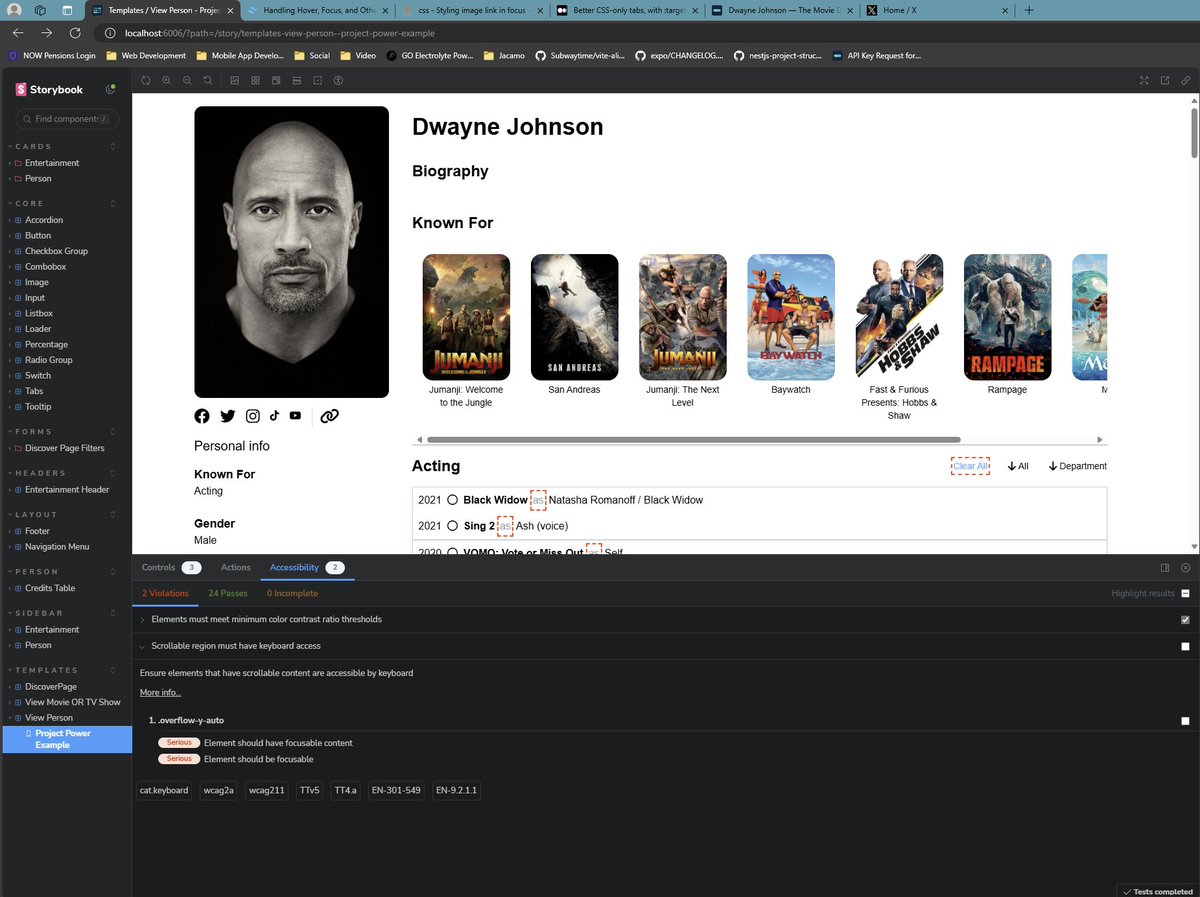Viewport: 1200px width, 897px height.
Task: Open the NOW Pensions Login bookmark
Action: [52, 56]
